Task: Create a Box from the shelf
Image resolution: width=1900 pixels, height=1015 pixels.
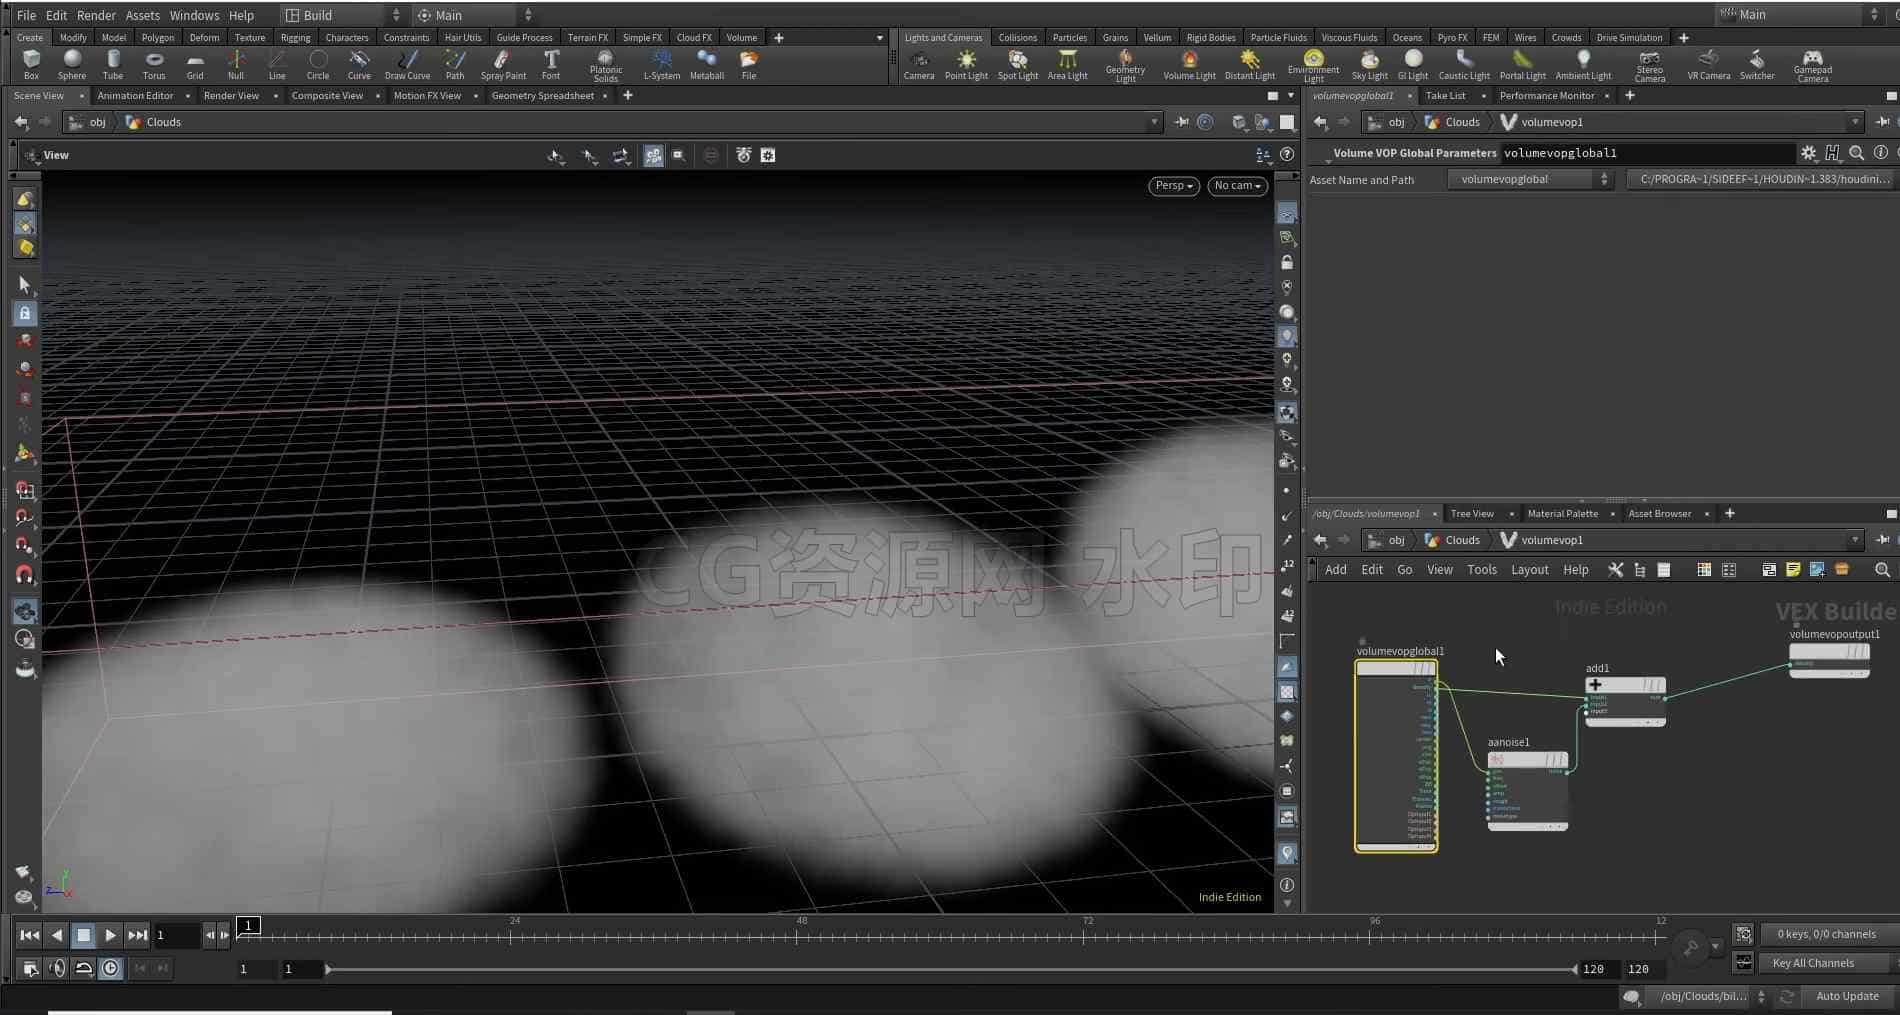Action: (31, 65)
